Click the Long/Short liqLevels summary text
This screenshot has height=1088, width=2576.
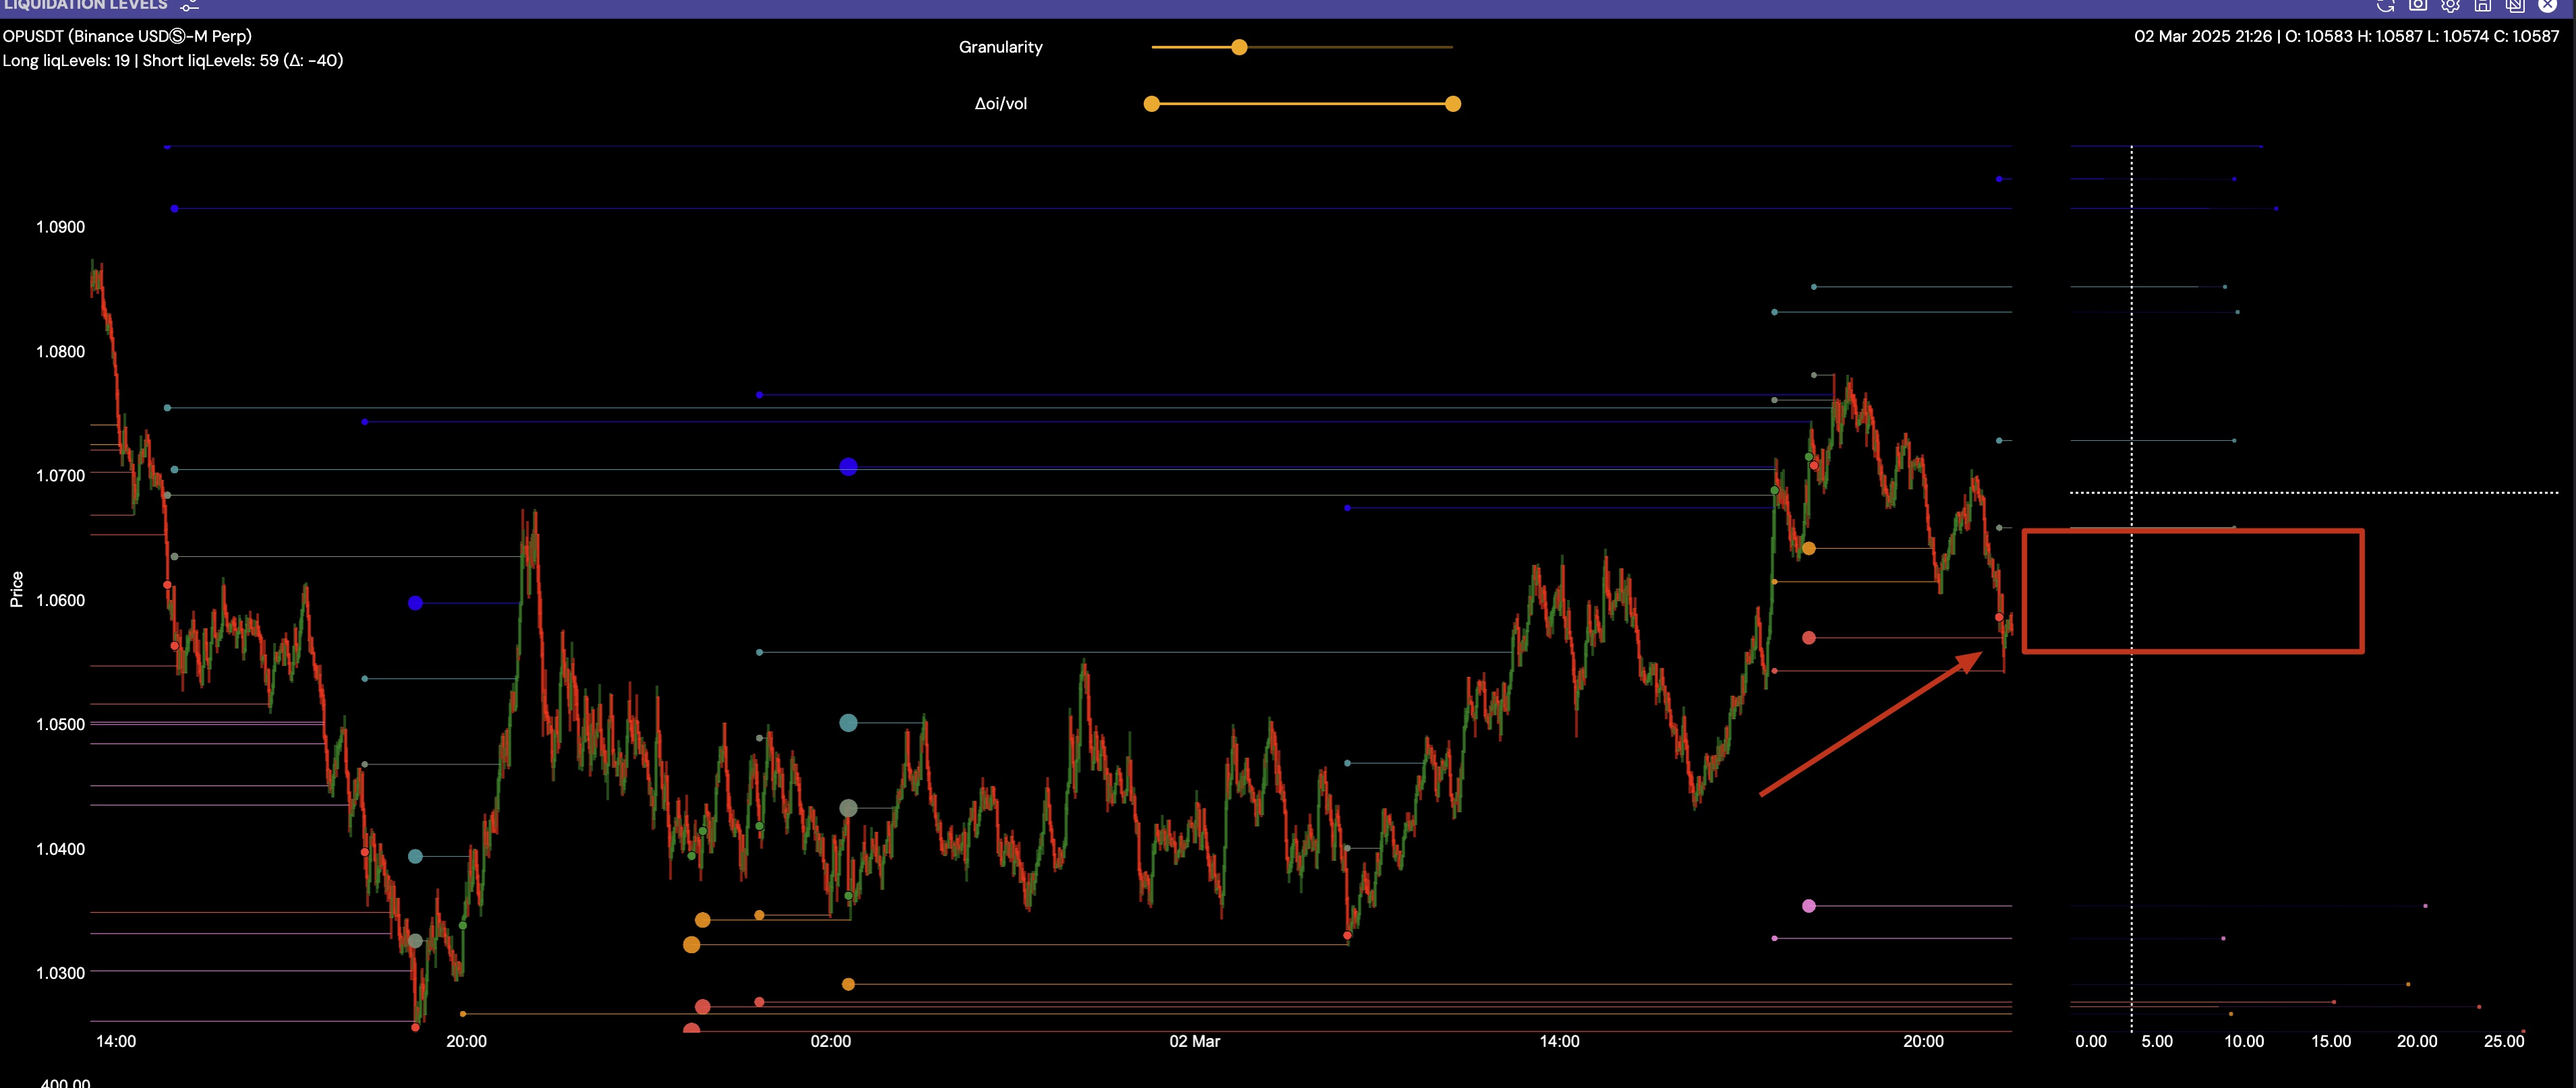pyautogui.click(x=172, y=61)
